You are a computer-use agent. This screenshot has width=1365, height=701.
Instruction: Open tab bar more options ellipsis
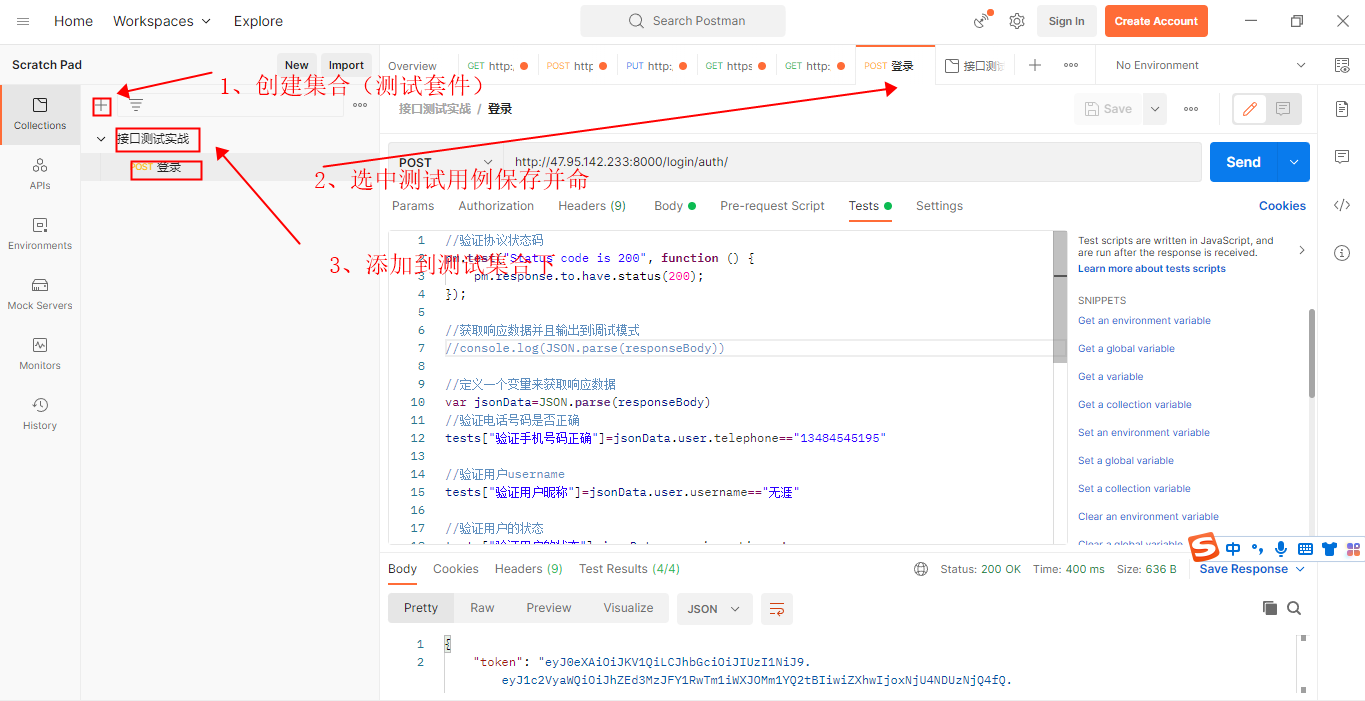(x=1071, y=65)
